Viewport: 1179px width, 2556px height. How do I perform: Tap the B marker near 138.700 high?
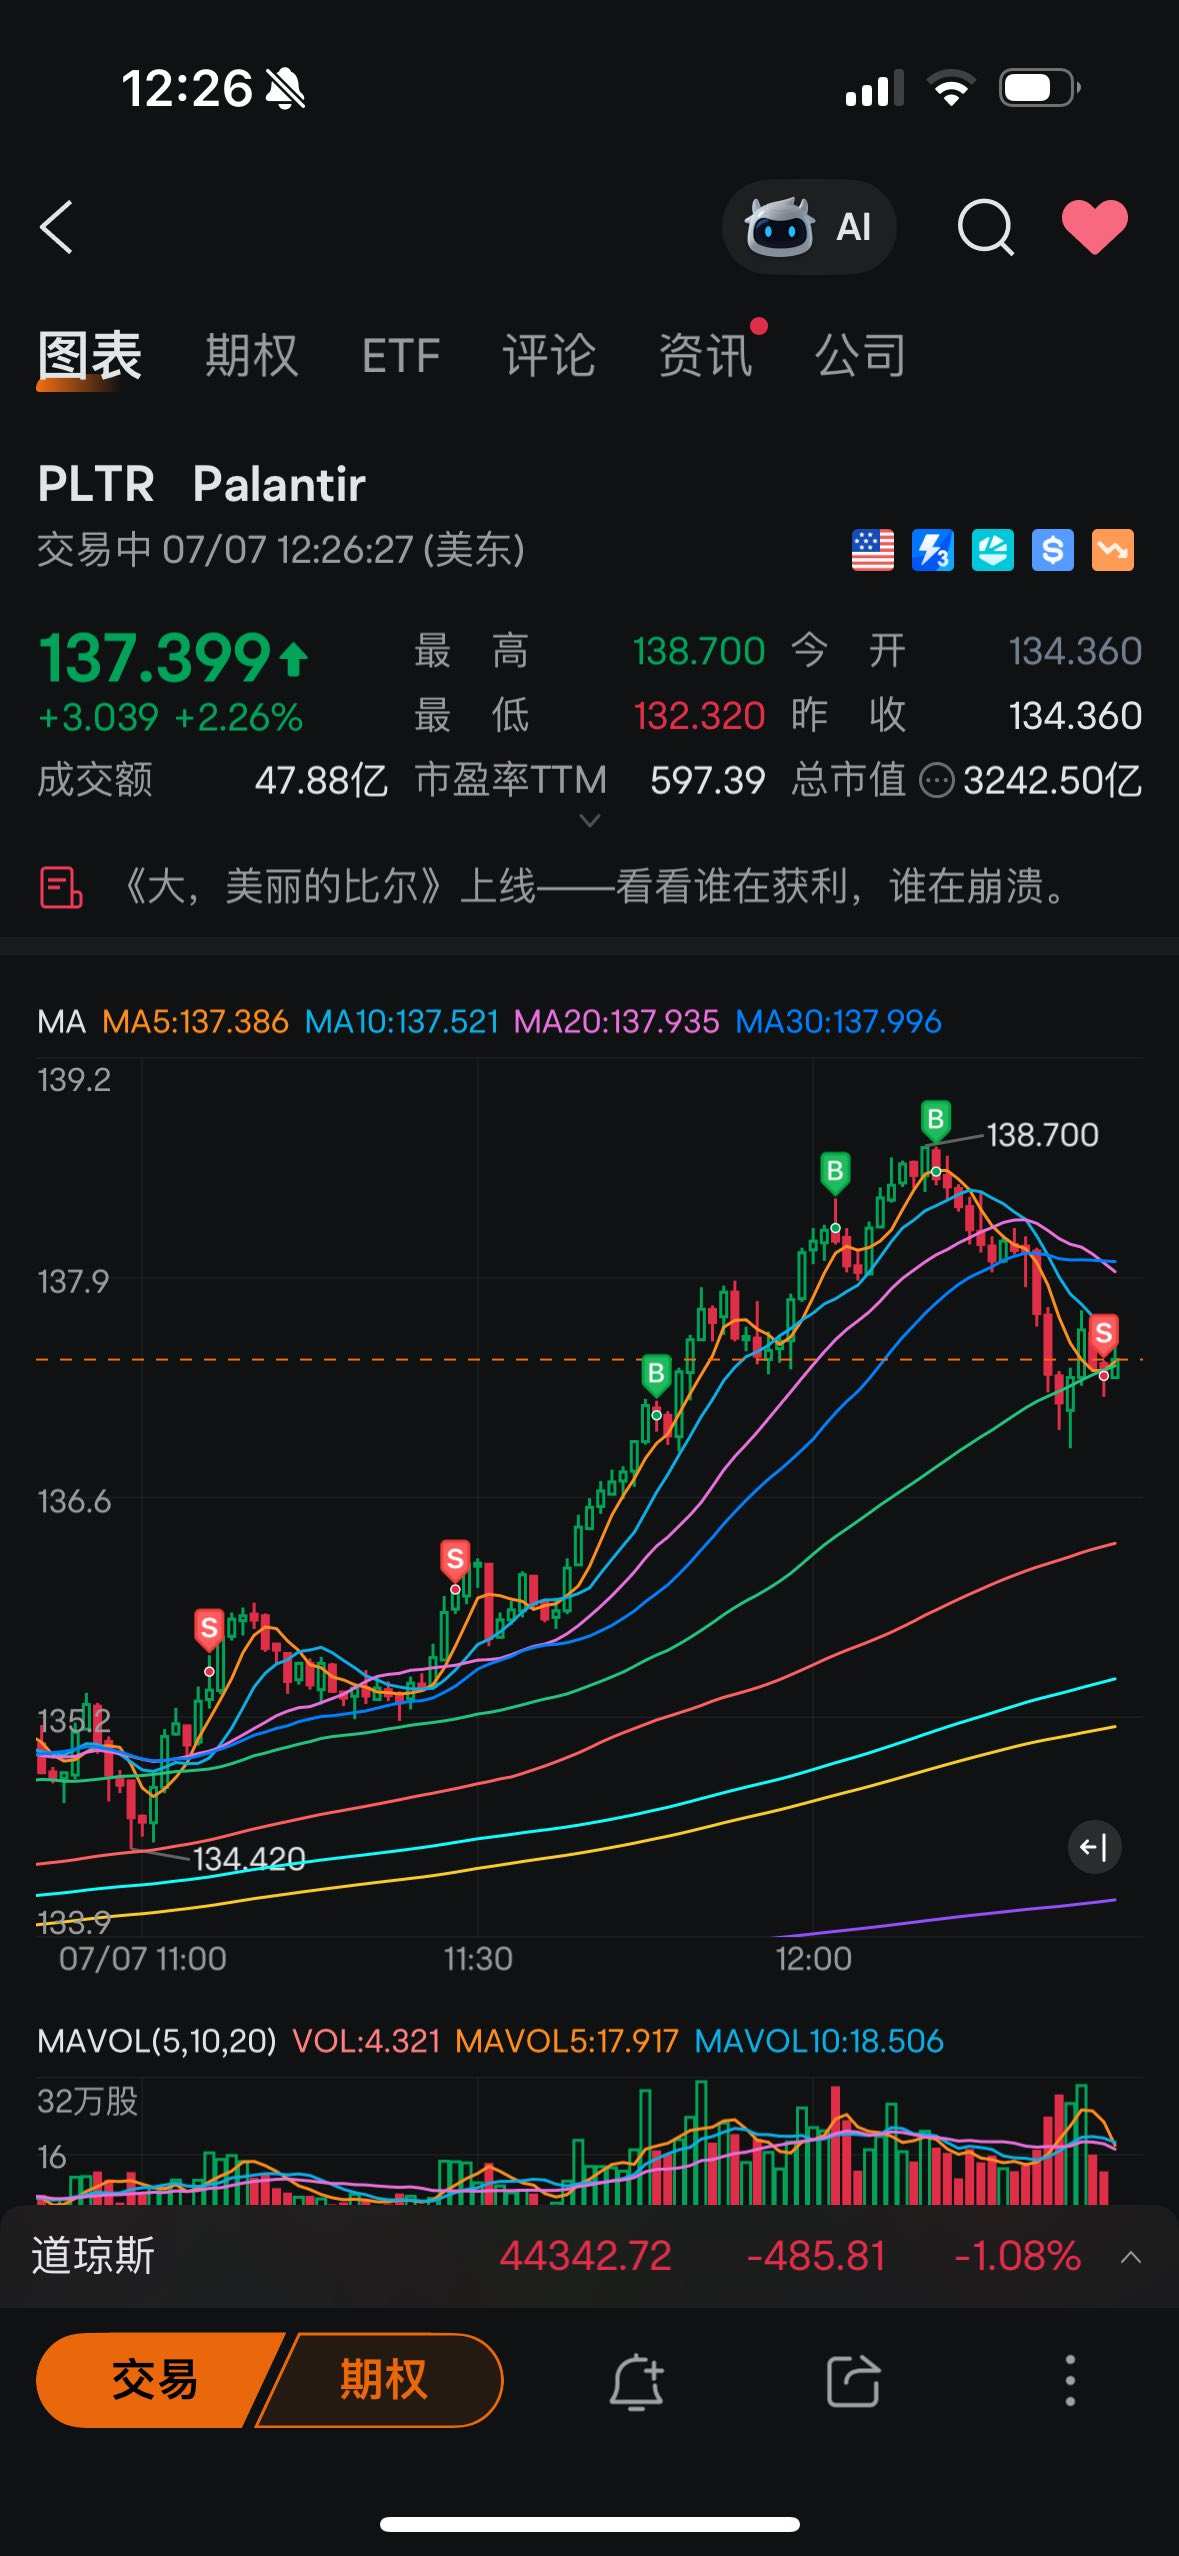coord(935,1121)
